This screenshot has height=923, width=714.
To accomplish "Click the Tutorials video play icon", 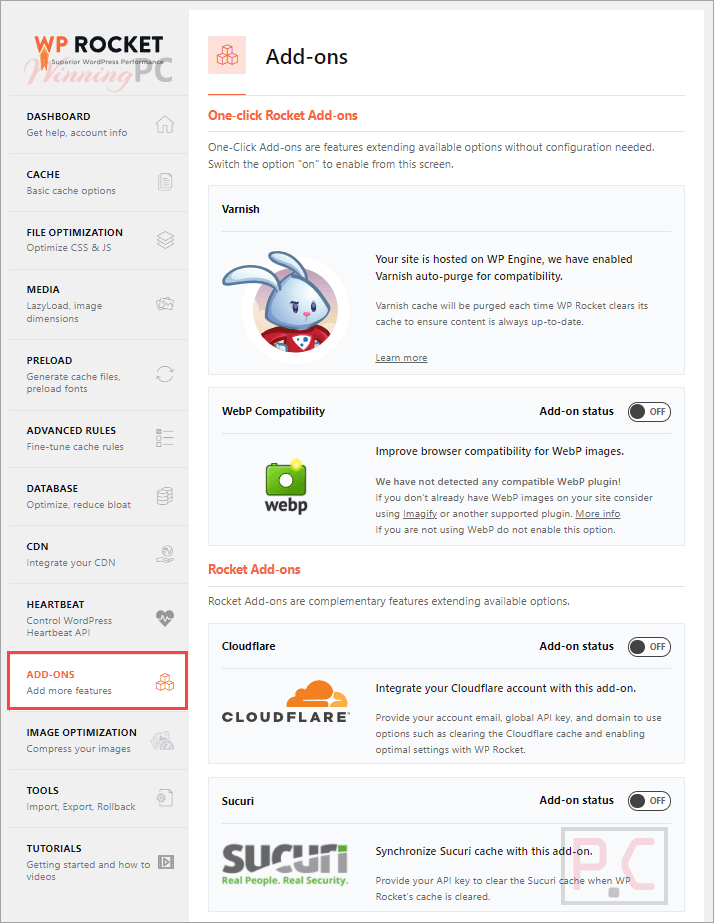I will tap(166, 862).
